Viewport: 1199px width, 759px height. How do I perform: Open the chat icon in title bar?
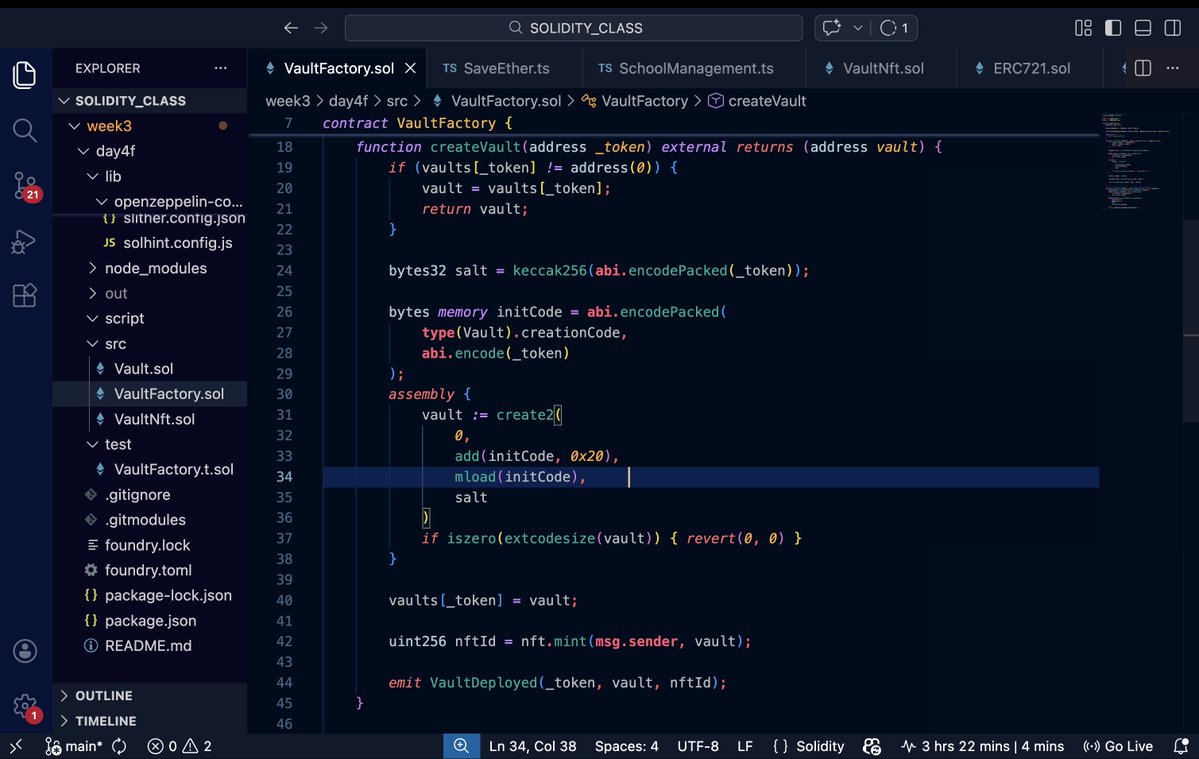click(831, 28)
